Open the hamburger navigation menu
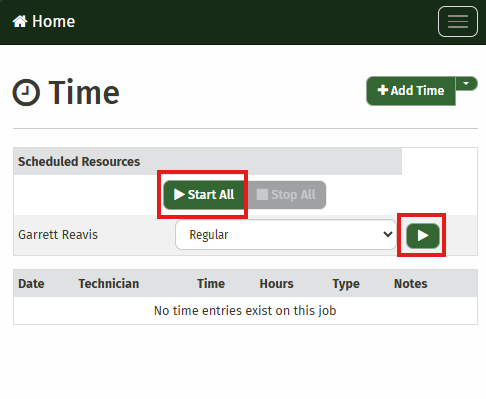Screen dimensions: 486x399 pos(458,22)
